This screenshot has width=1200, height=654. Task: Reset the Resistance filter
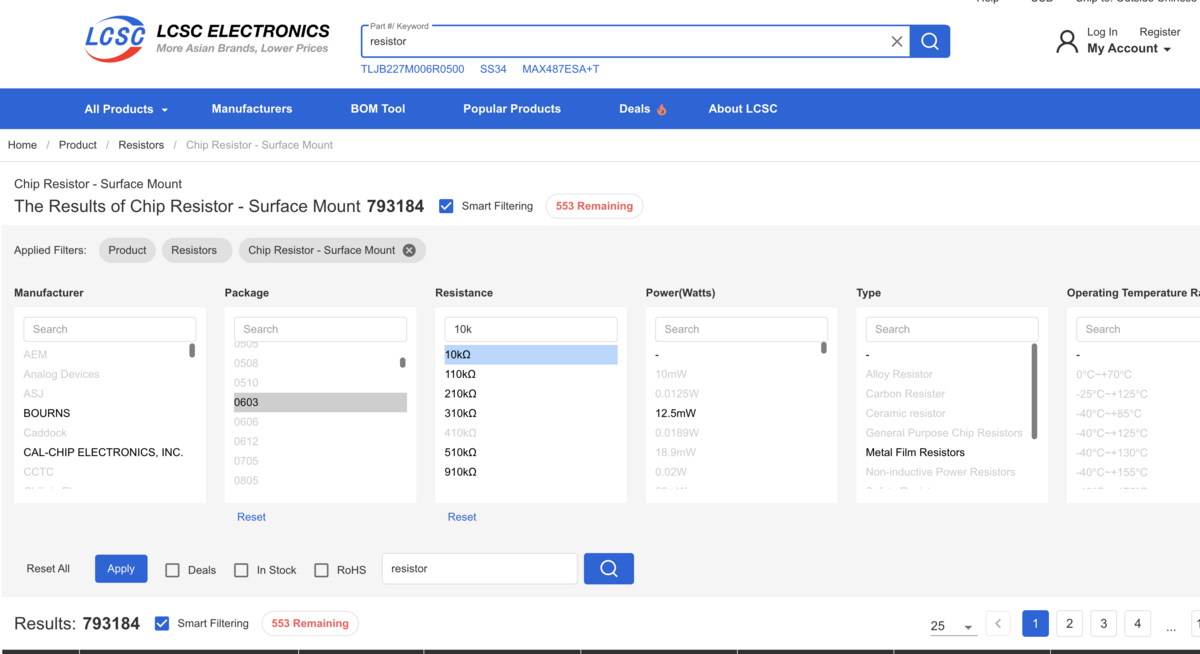coord(462,517)
